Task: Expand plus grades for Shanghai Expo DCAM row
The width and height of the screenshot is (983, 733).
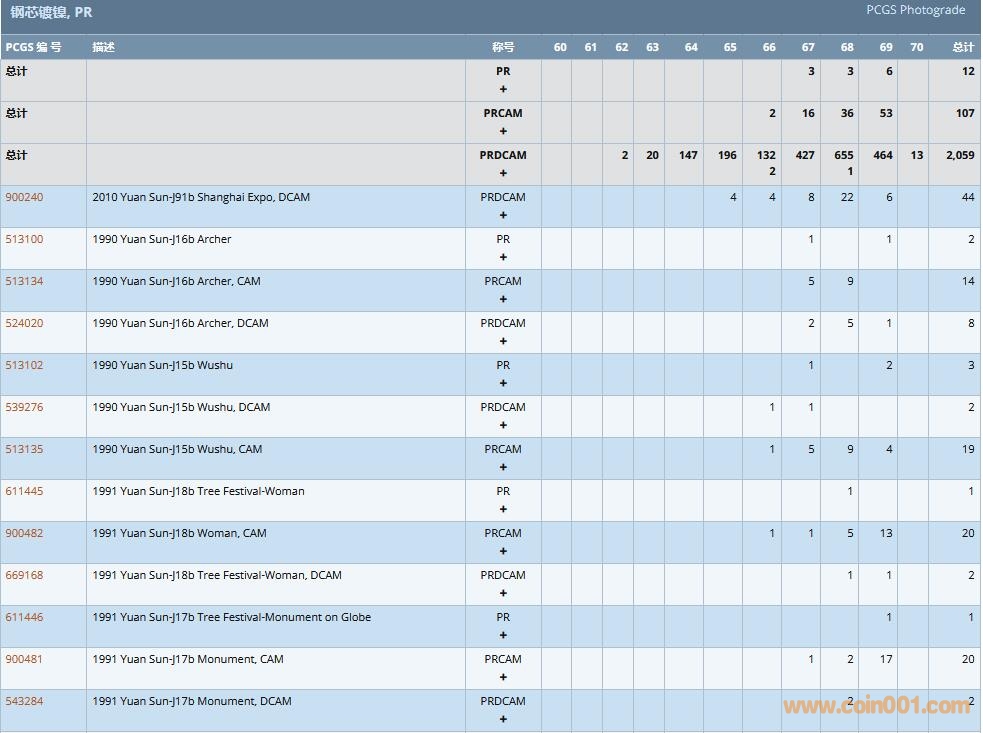Action: point(503,215)
